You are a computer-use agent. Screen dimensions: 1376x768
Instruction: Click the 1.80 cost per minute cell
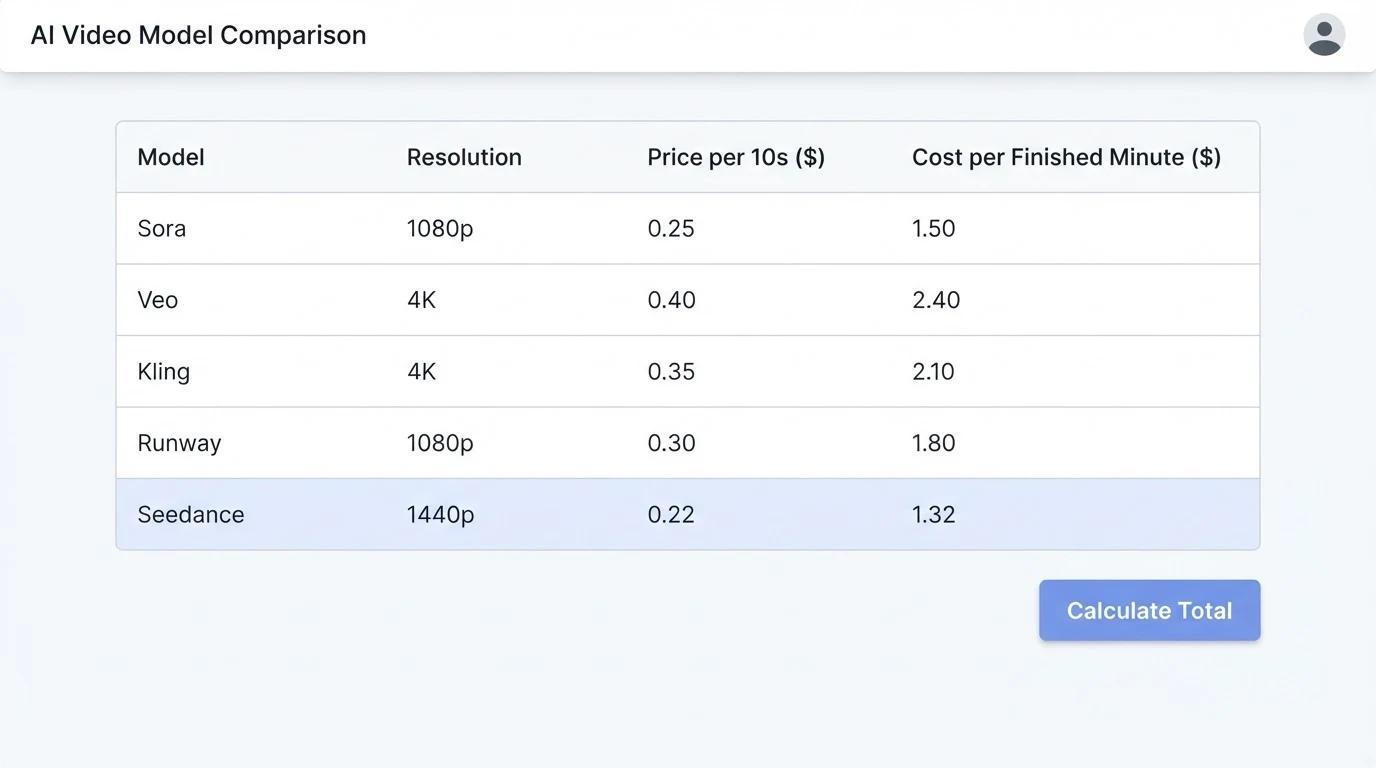934,443
